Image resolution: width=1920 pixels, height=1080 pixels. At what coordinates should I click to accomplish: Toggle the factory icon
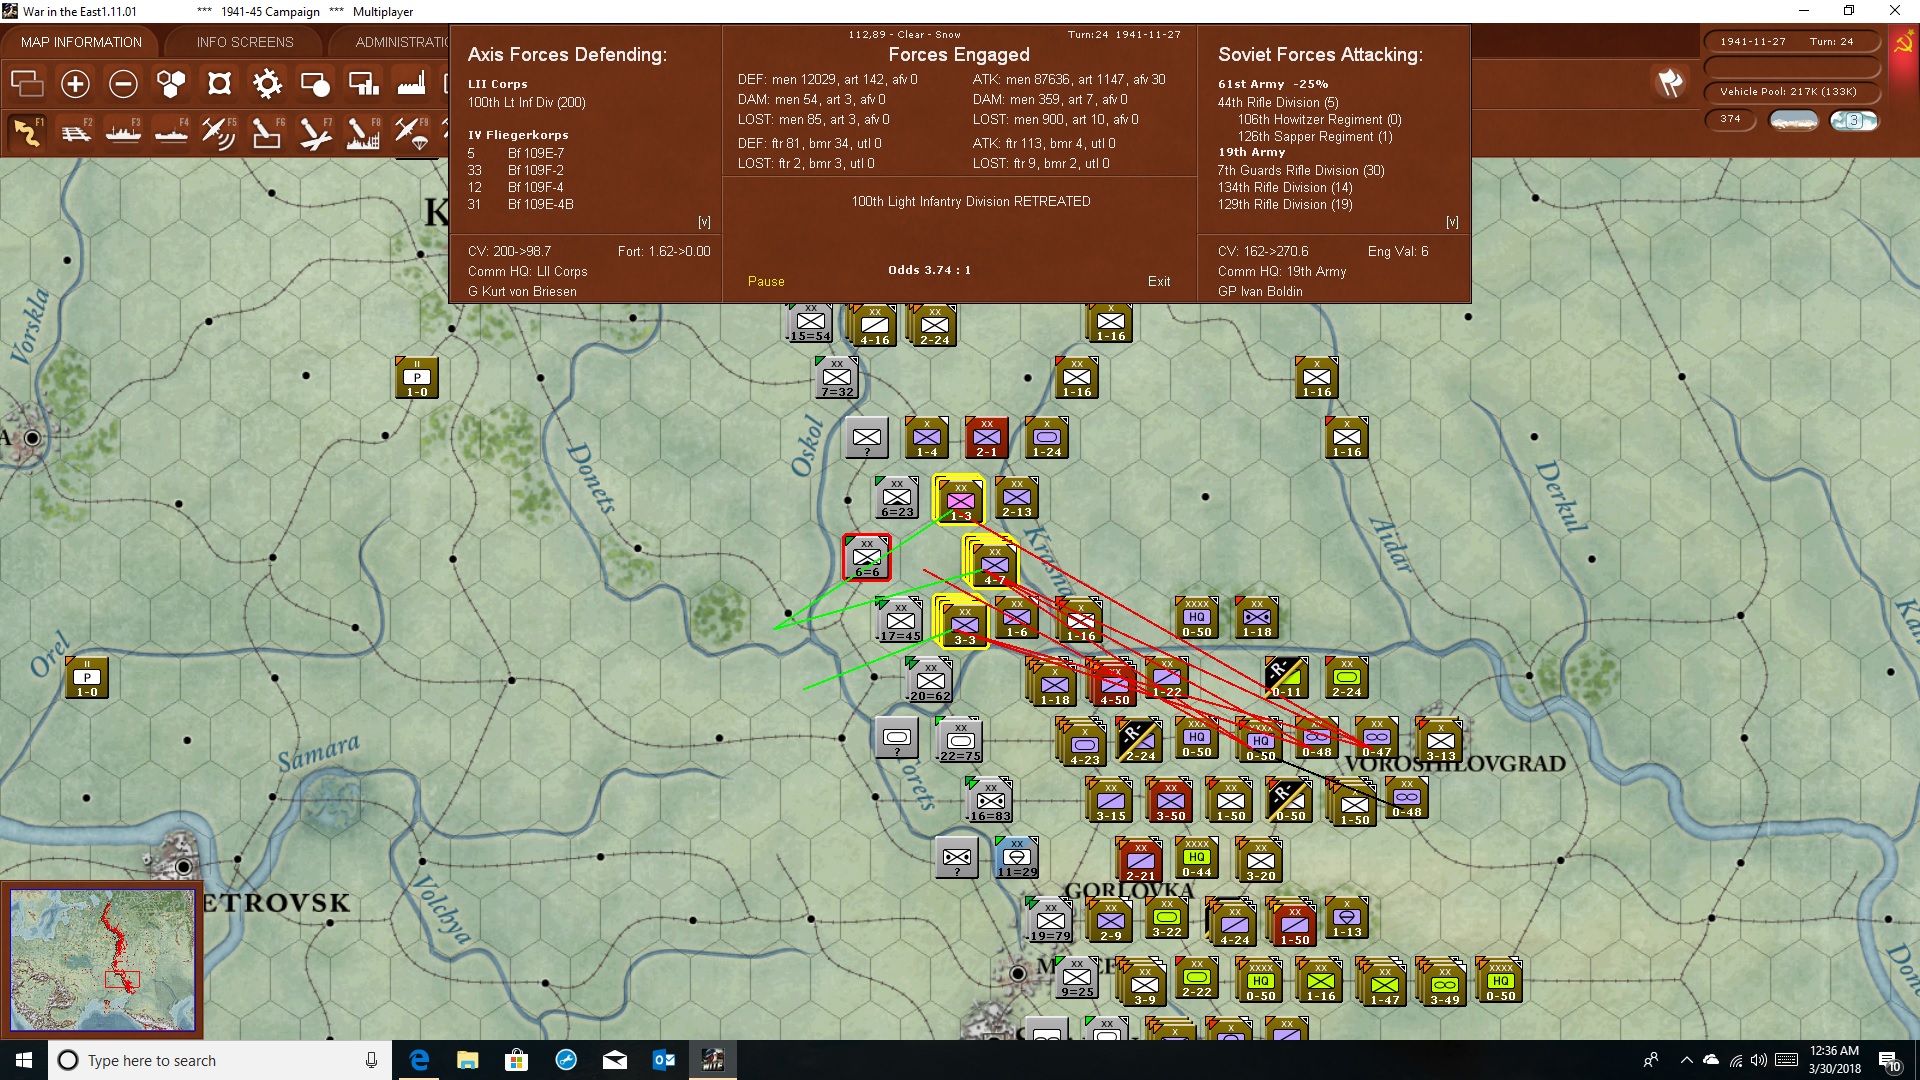pos(411,84)
